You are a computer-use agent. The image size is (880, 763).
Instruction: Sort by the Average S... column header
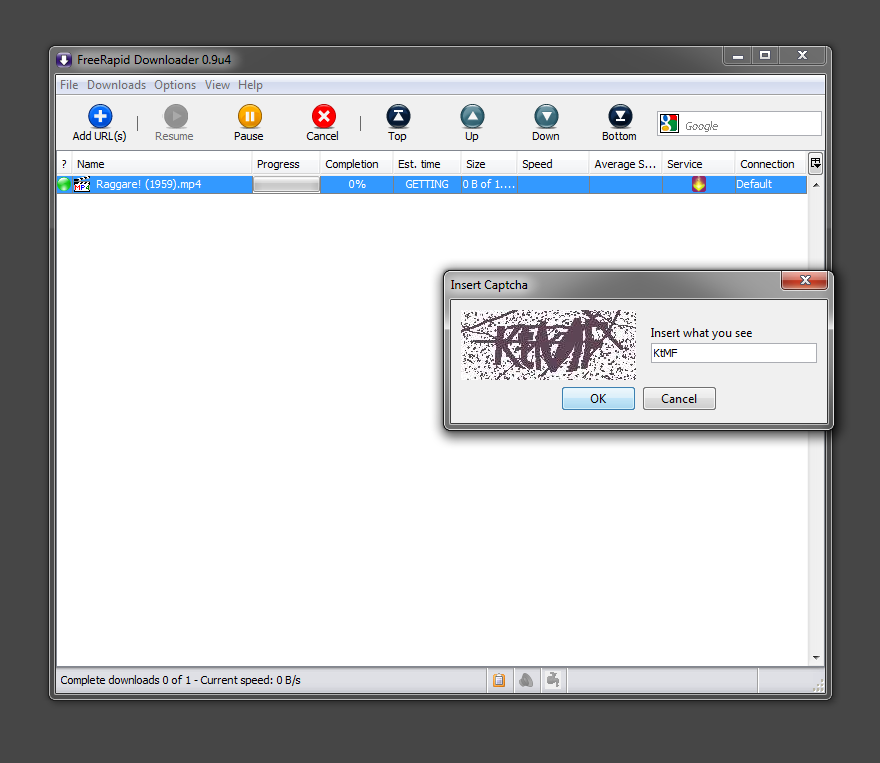pyautogui.click(x=626, y=164)
